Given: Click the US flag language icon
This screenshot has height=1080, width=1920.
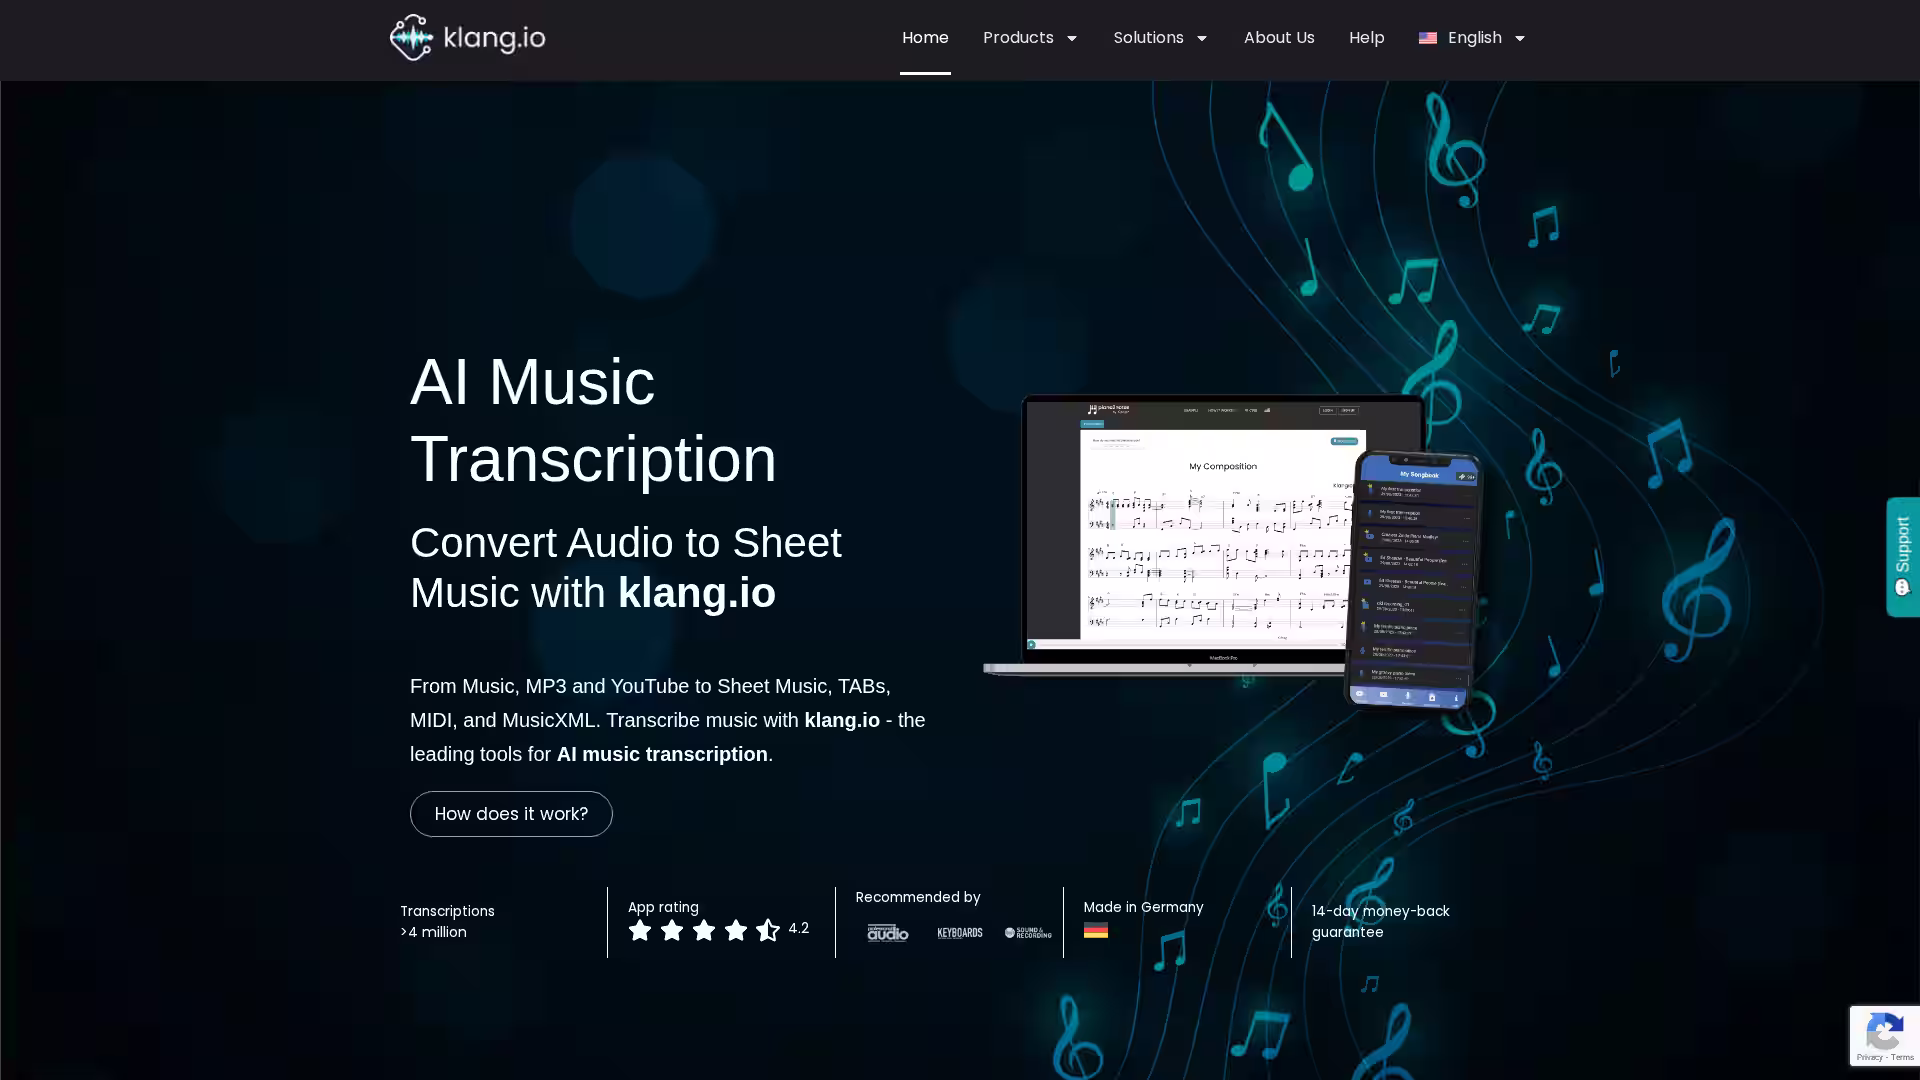Looking at the screenshot, I should tap(1427, 38).
